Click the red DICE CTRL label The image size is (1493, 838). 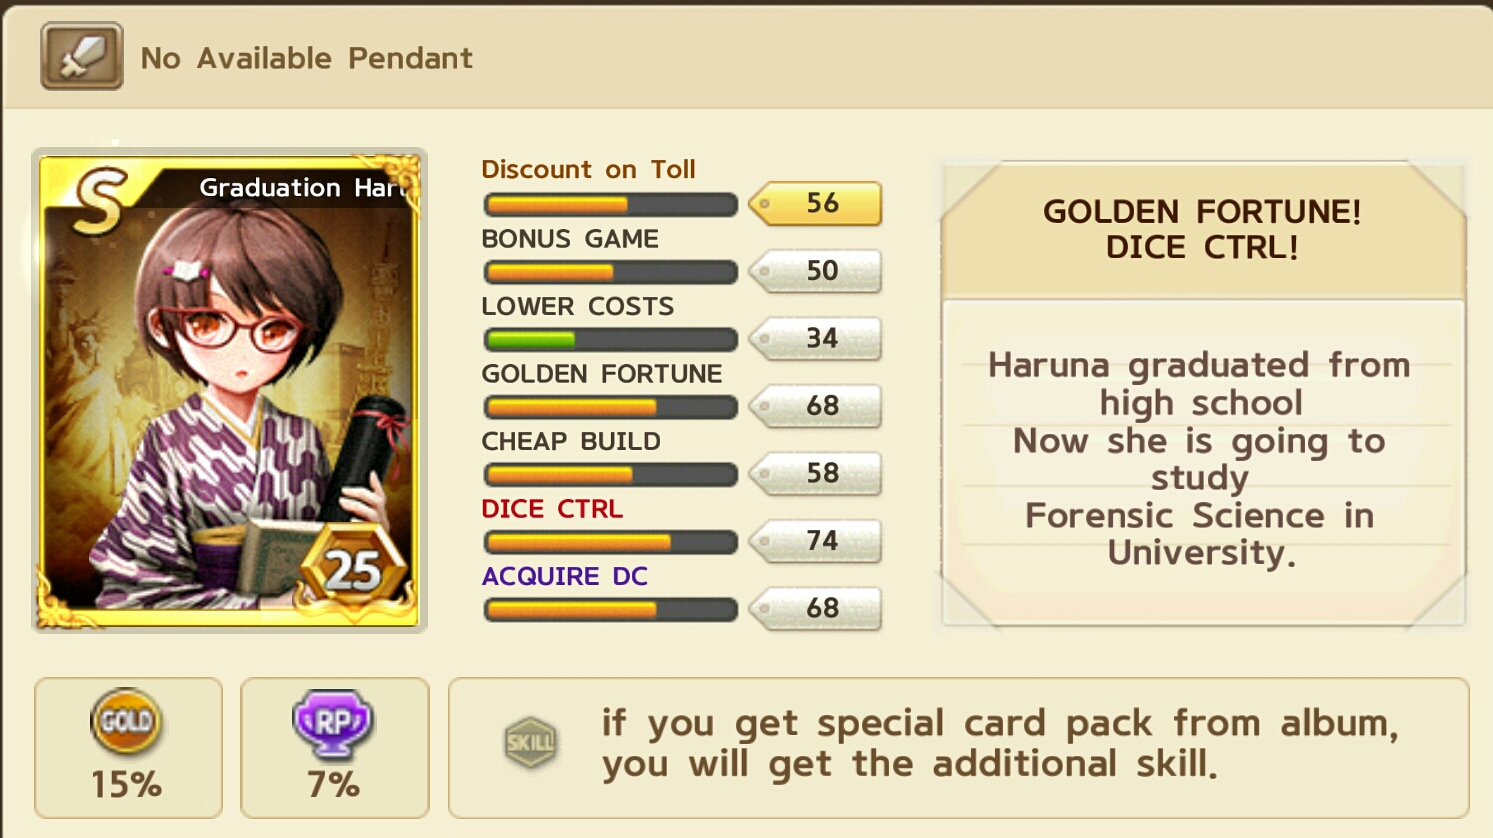click(552, 509)
